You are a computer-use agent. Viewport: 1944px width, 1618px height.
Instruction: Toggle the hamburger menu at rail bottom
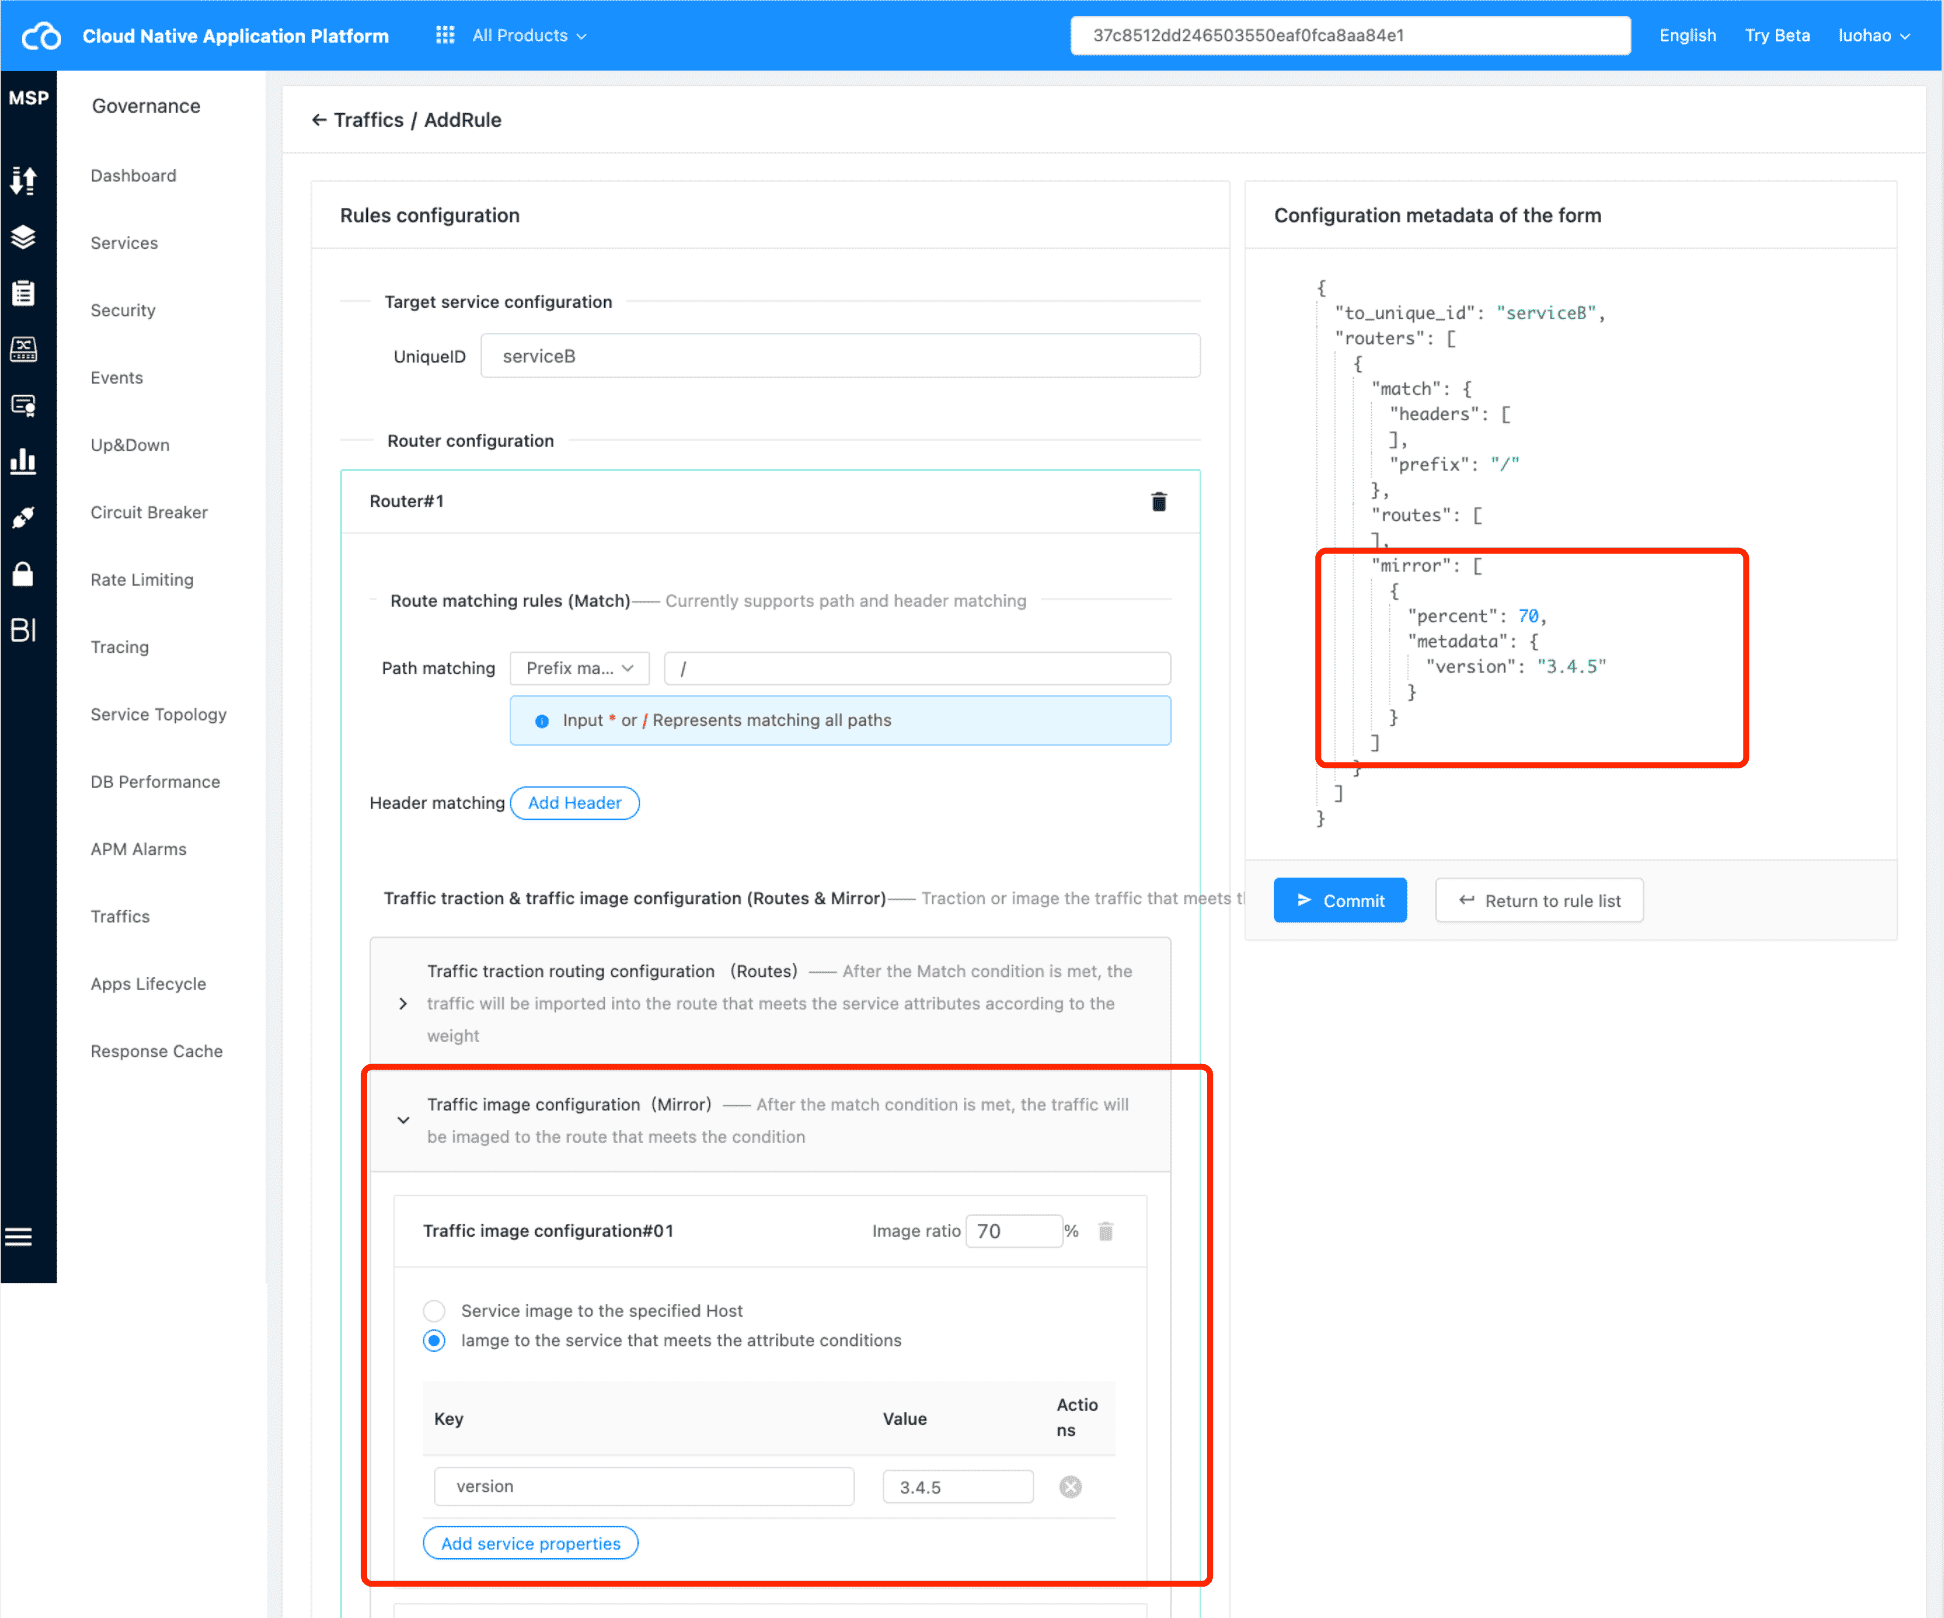tap(19, 1237)
